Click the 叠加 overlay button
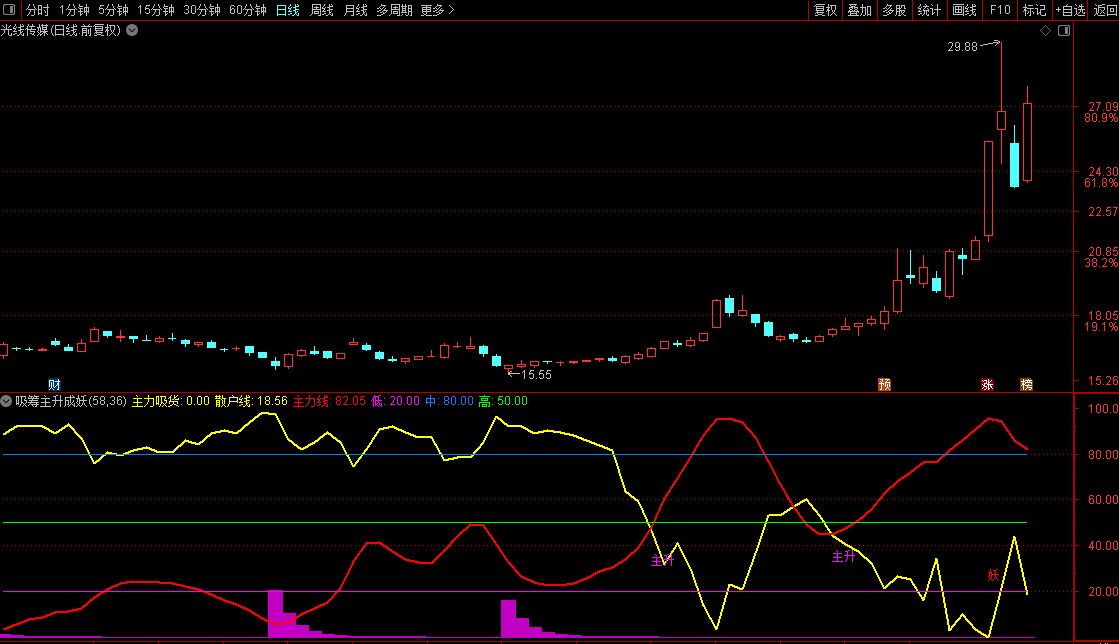 pos(859,10)
